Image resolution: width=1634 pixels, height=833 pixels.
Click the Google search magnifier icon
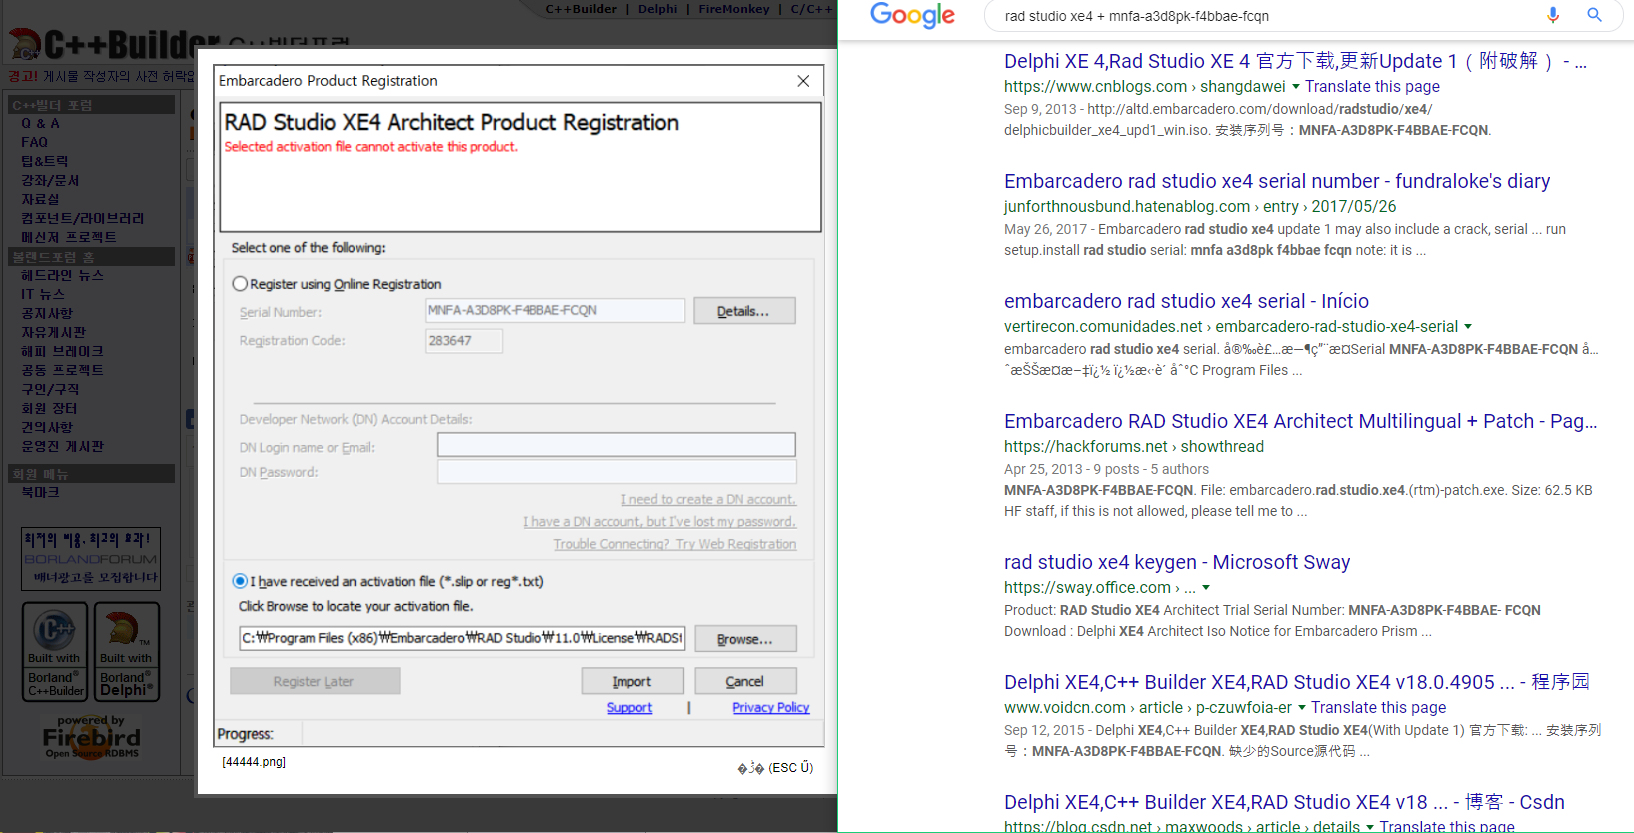1594,15
